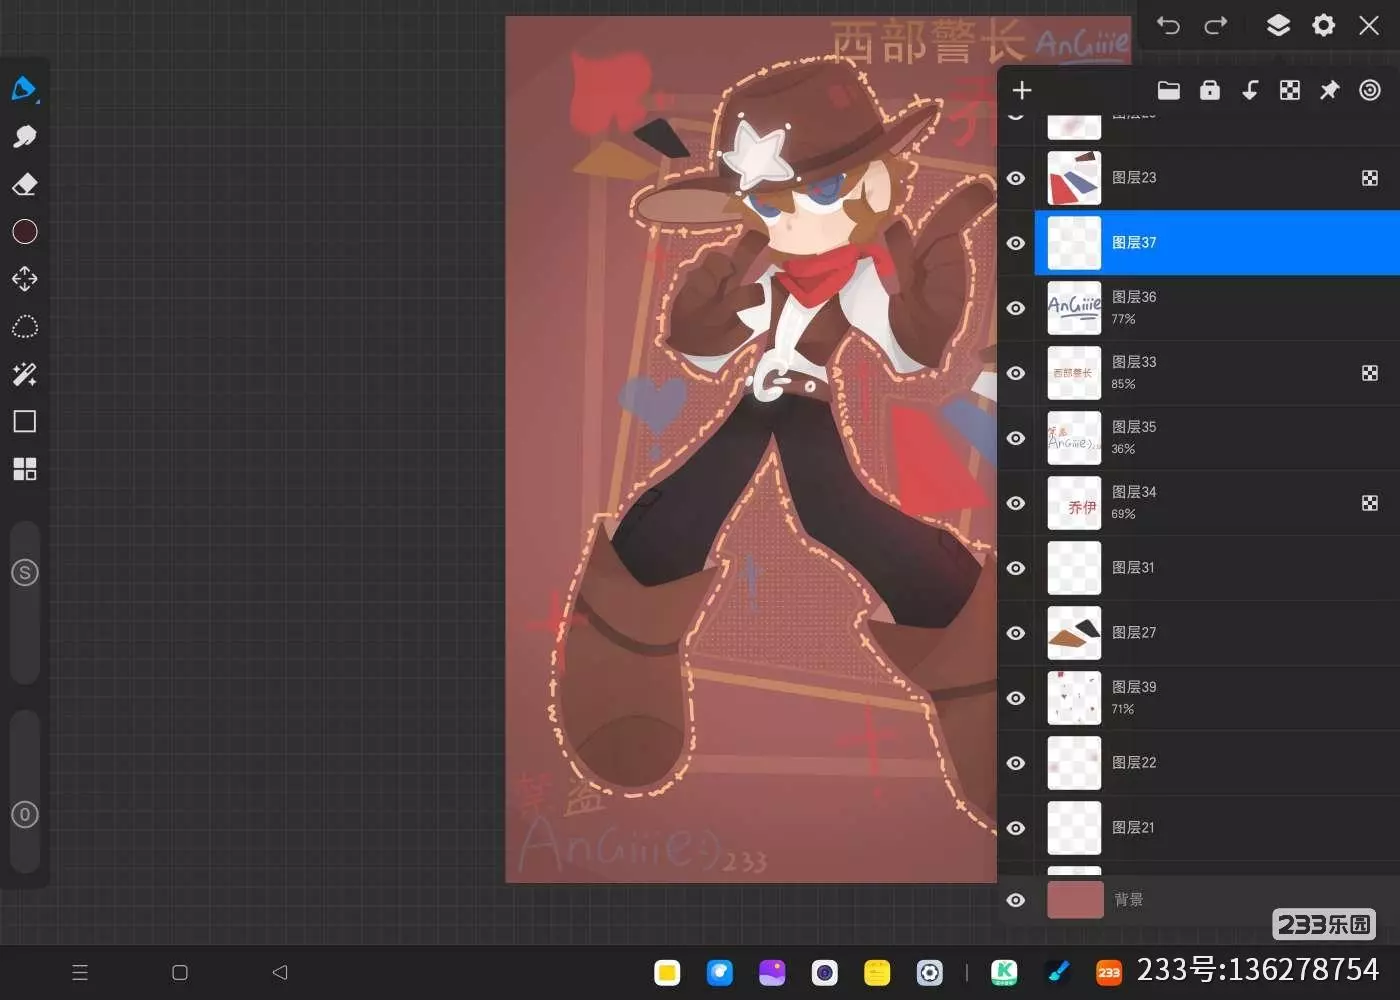Toggle lock on selected layer

click(1210, 91)
